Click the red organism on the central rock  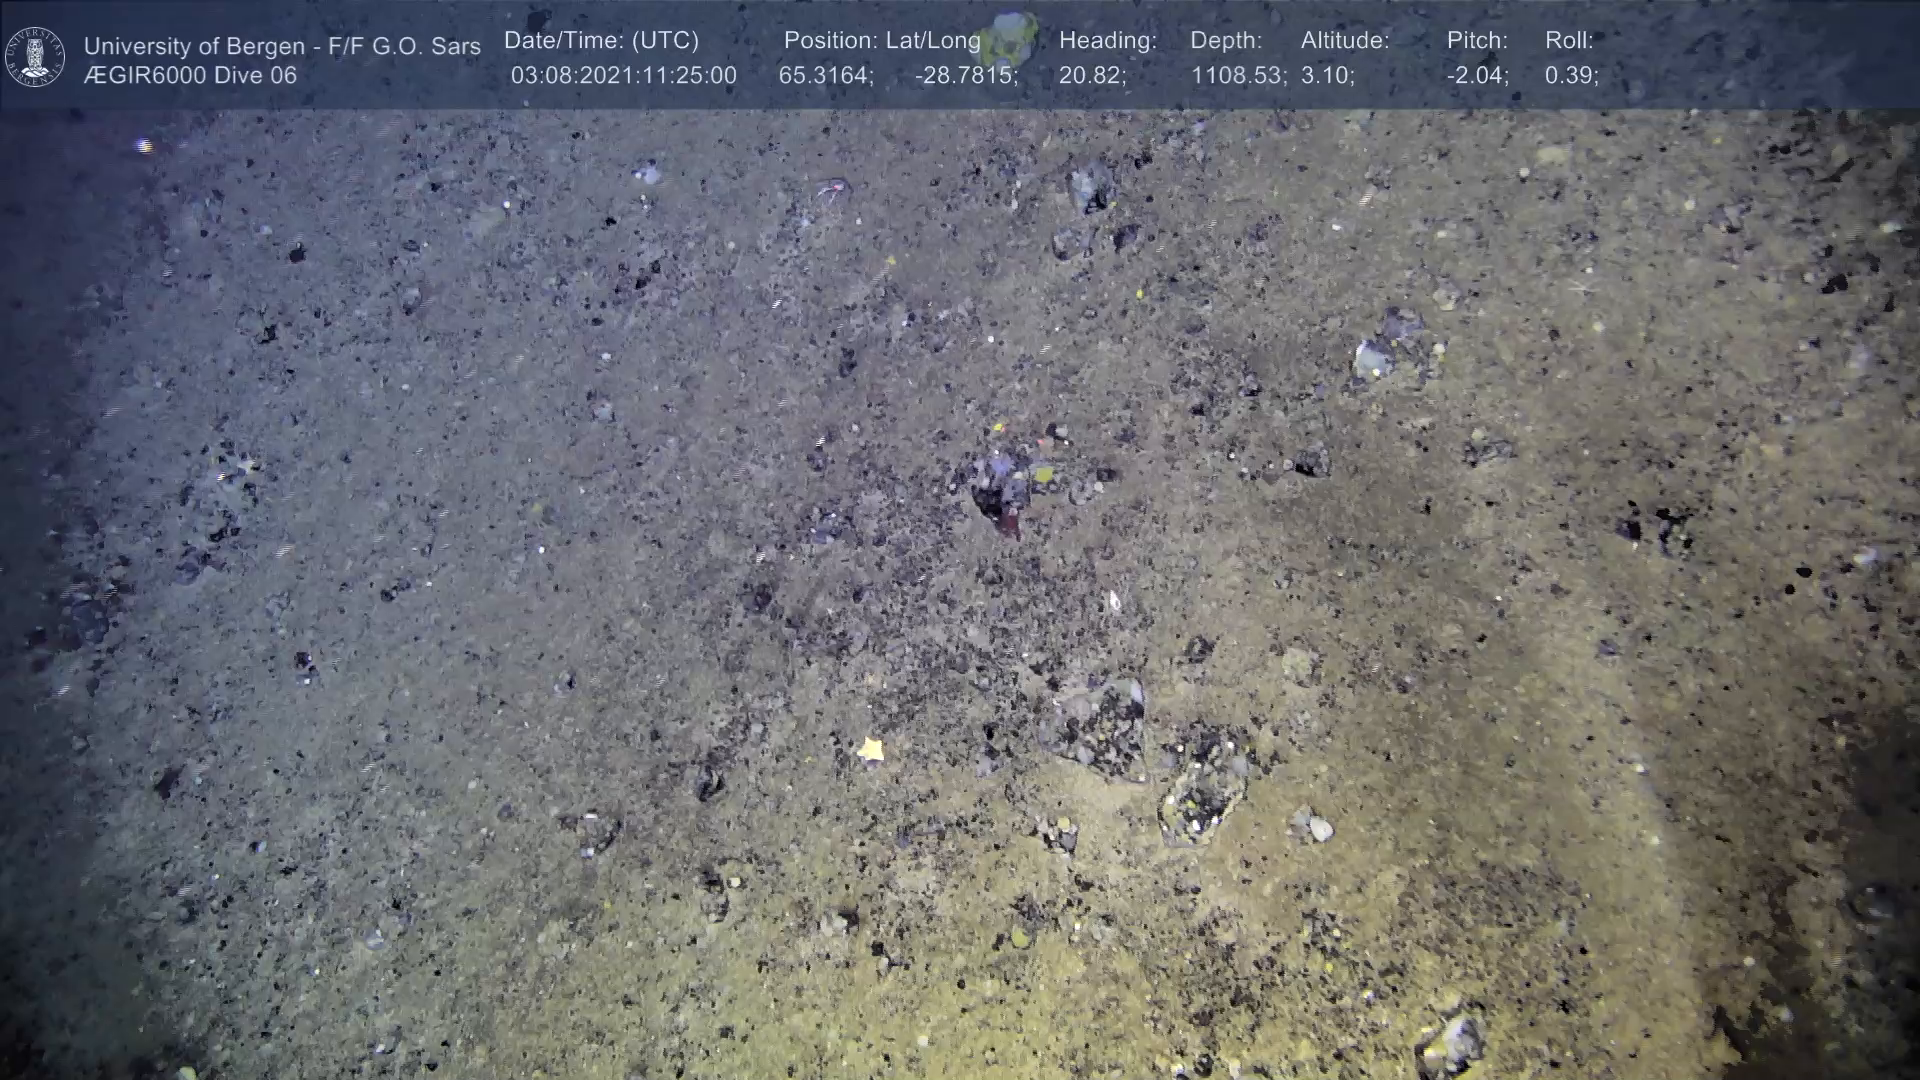coord(1008,521)
